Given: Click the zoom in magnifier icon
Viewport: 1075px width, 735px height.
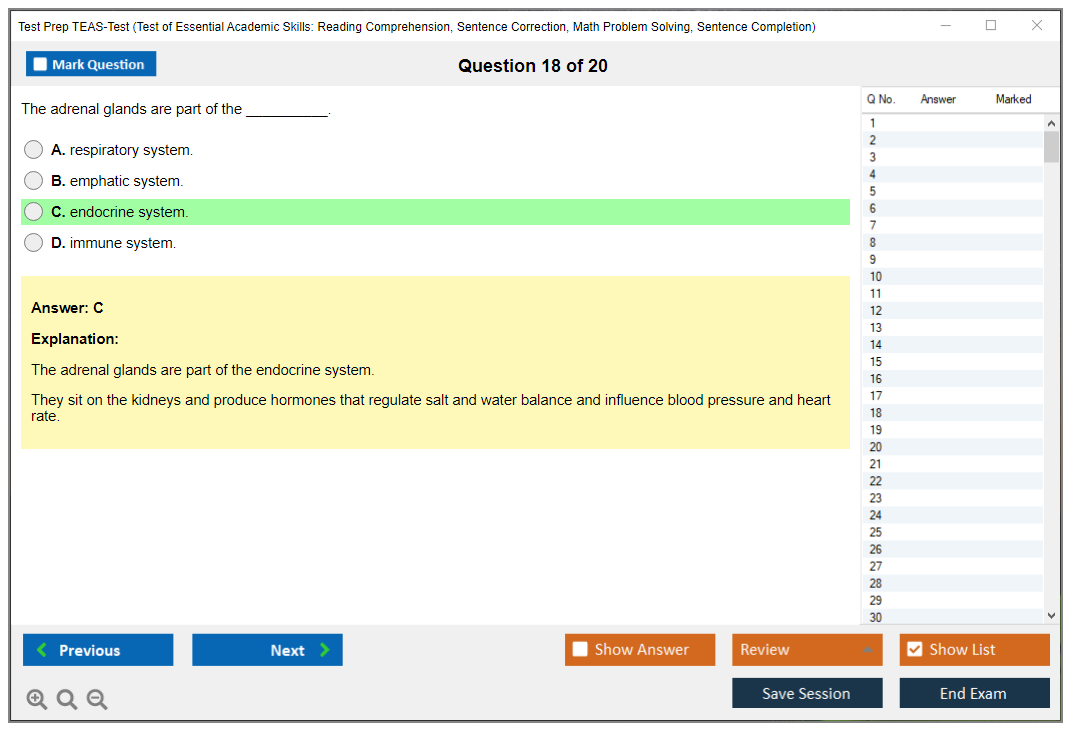Looking at the screenshot, I should tap(36, 700).
